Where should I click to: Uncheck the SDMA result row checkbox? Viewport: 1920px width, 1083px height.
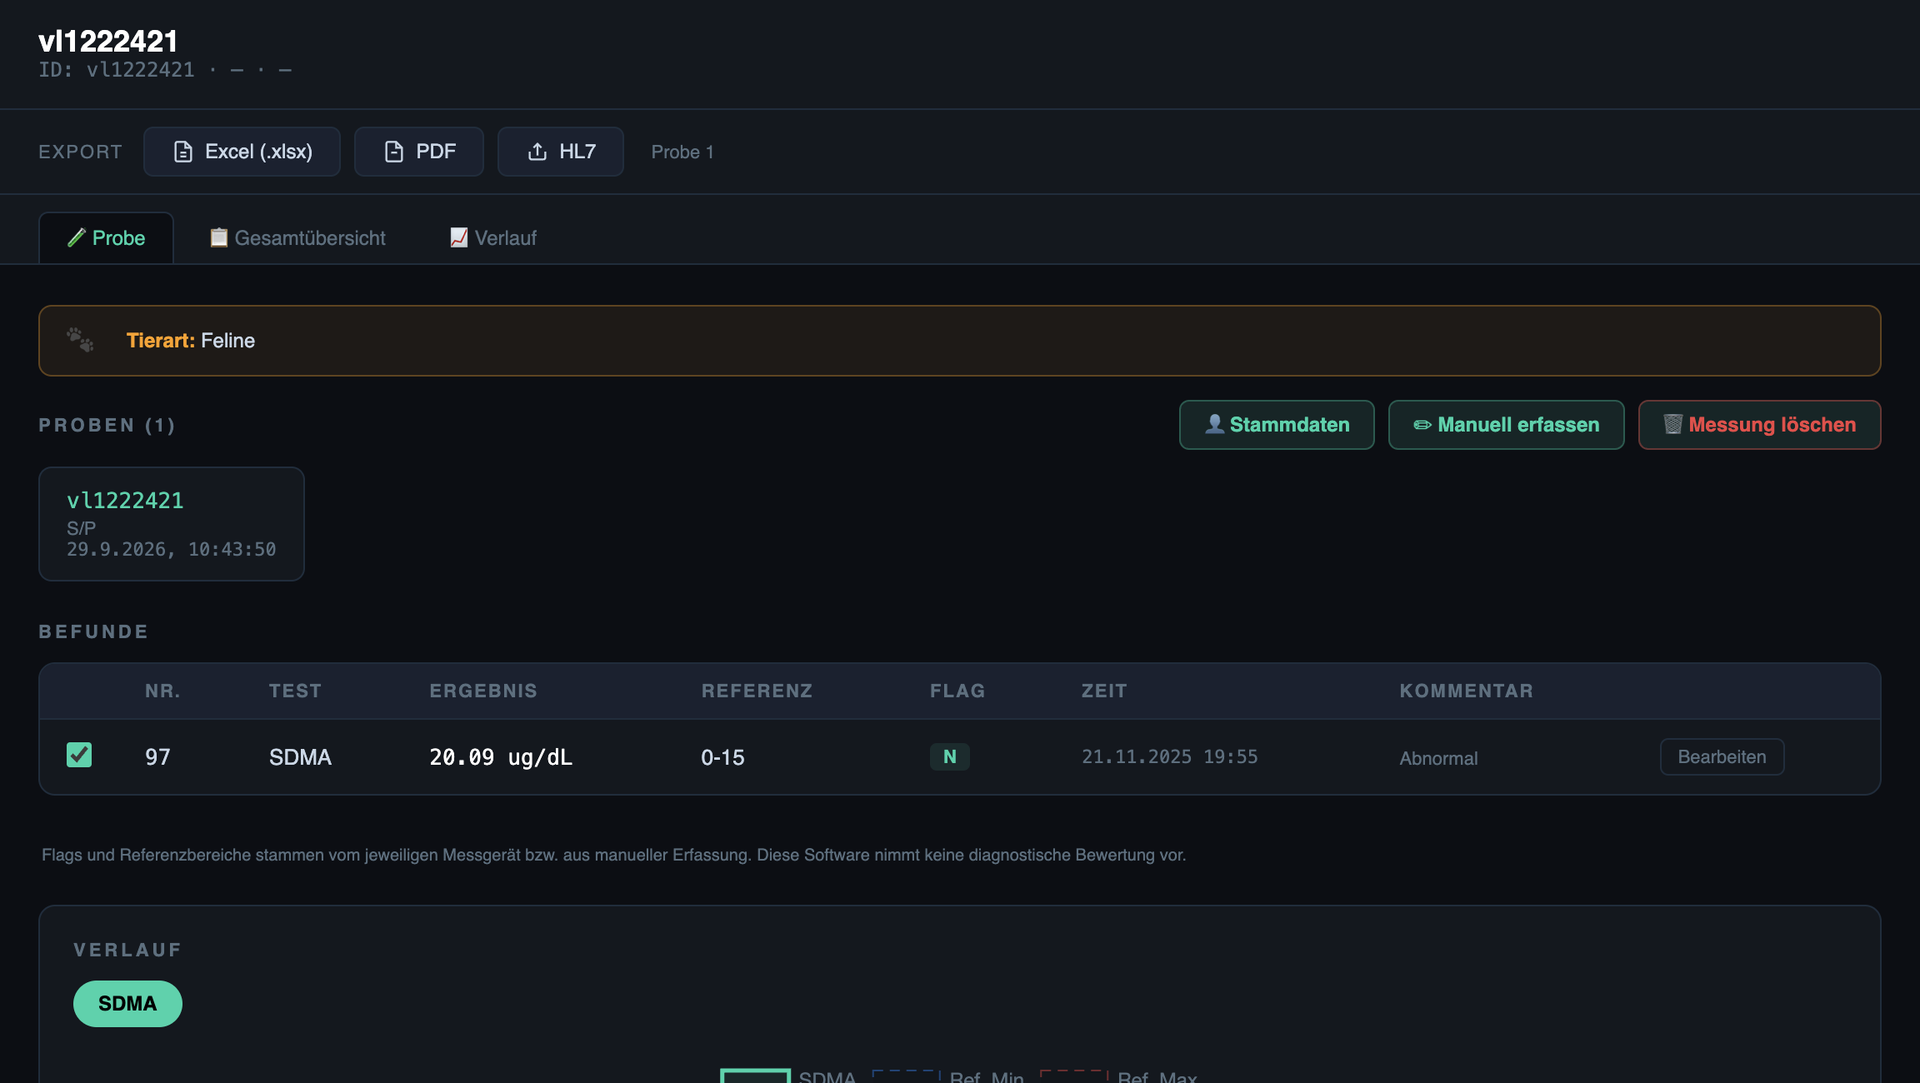(x=79, y=755)
